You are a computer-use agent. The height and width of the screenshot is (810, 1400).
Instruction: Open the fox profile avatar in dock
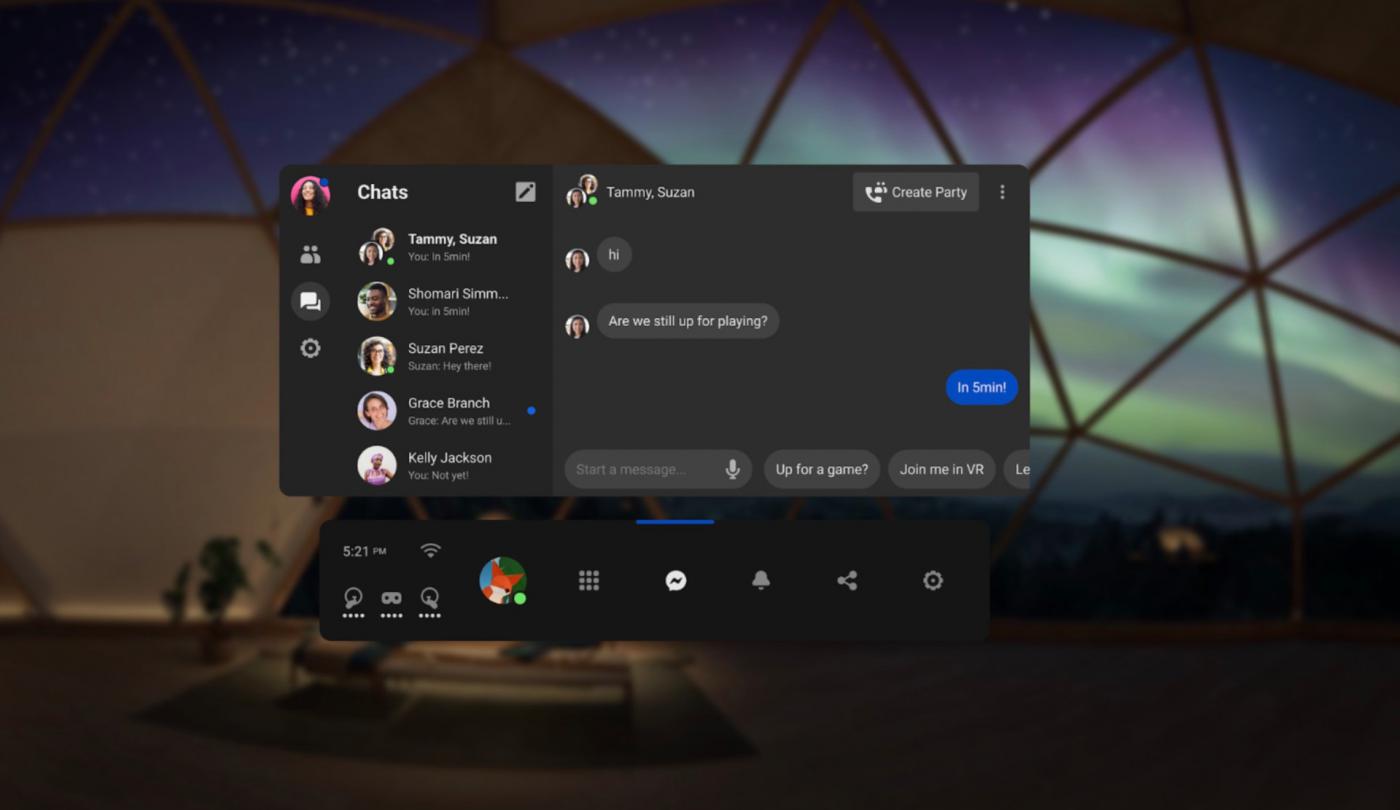click(x=502, y=580)
